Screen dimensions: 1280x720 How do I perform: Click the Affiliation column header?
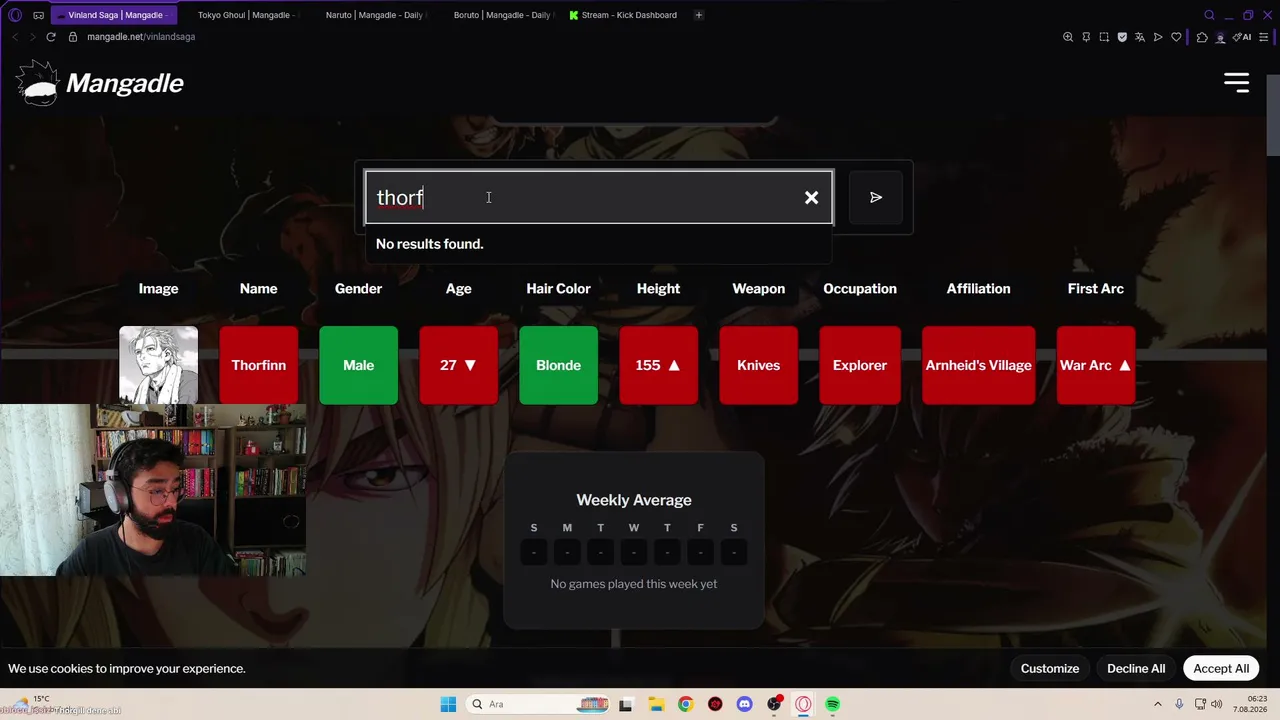click(x=978, y=289)
